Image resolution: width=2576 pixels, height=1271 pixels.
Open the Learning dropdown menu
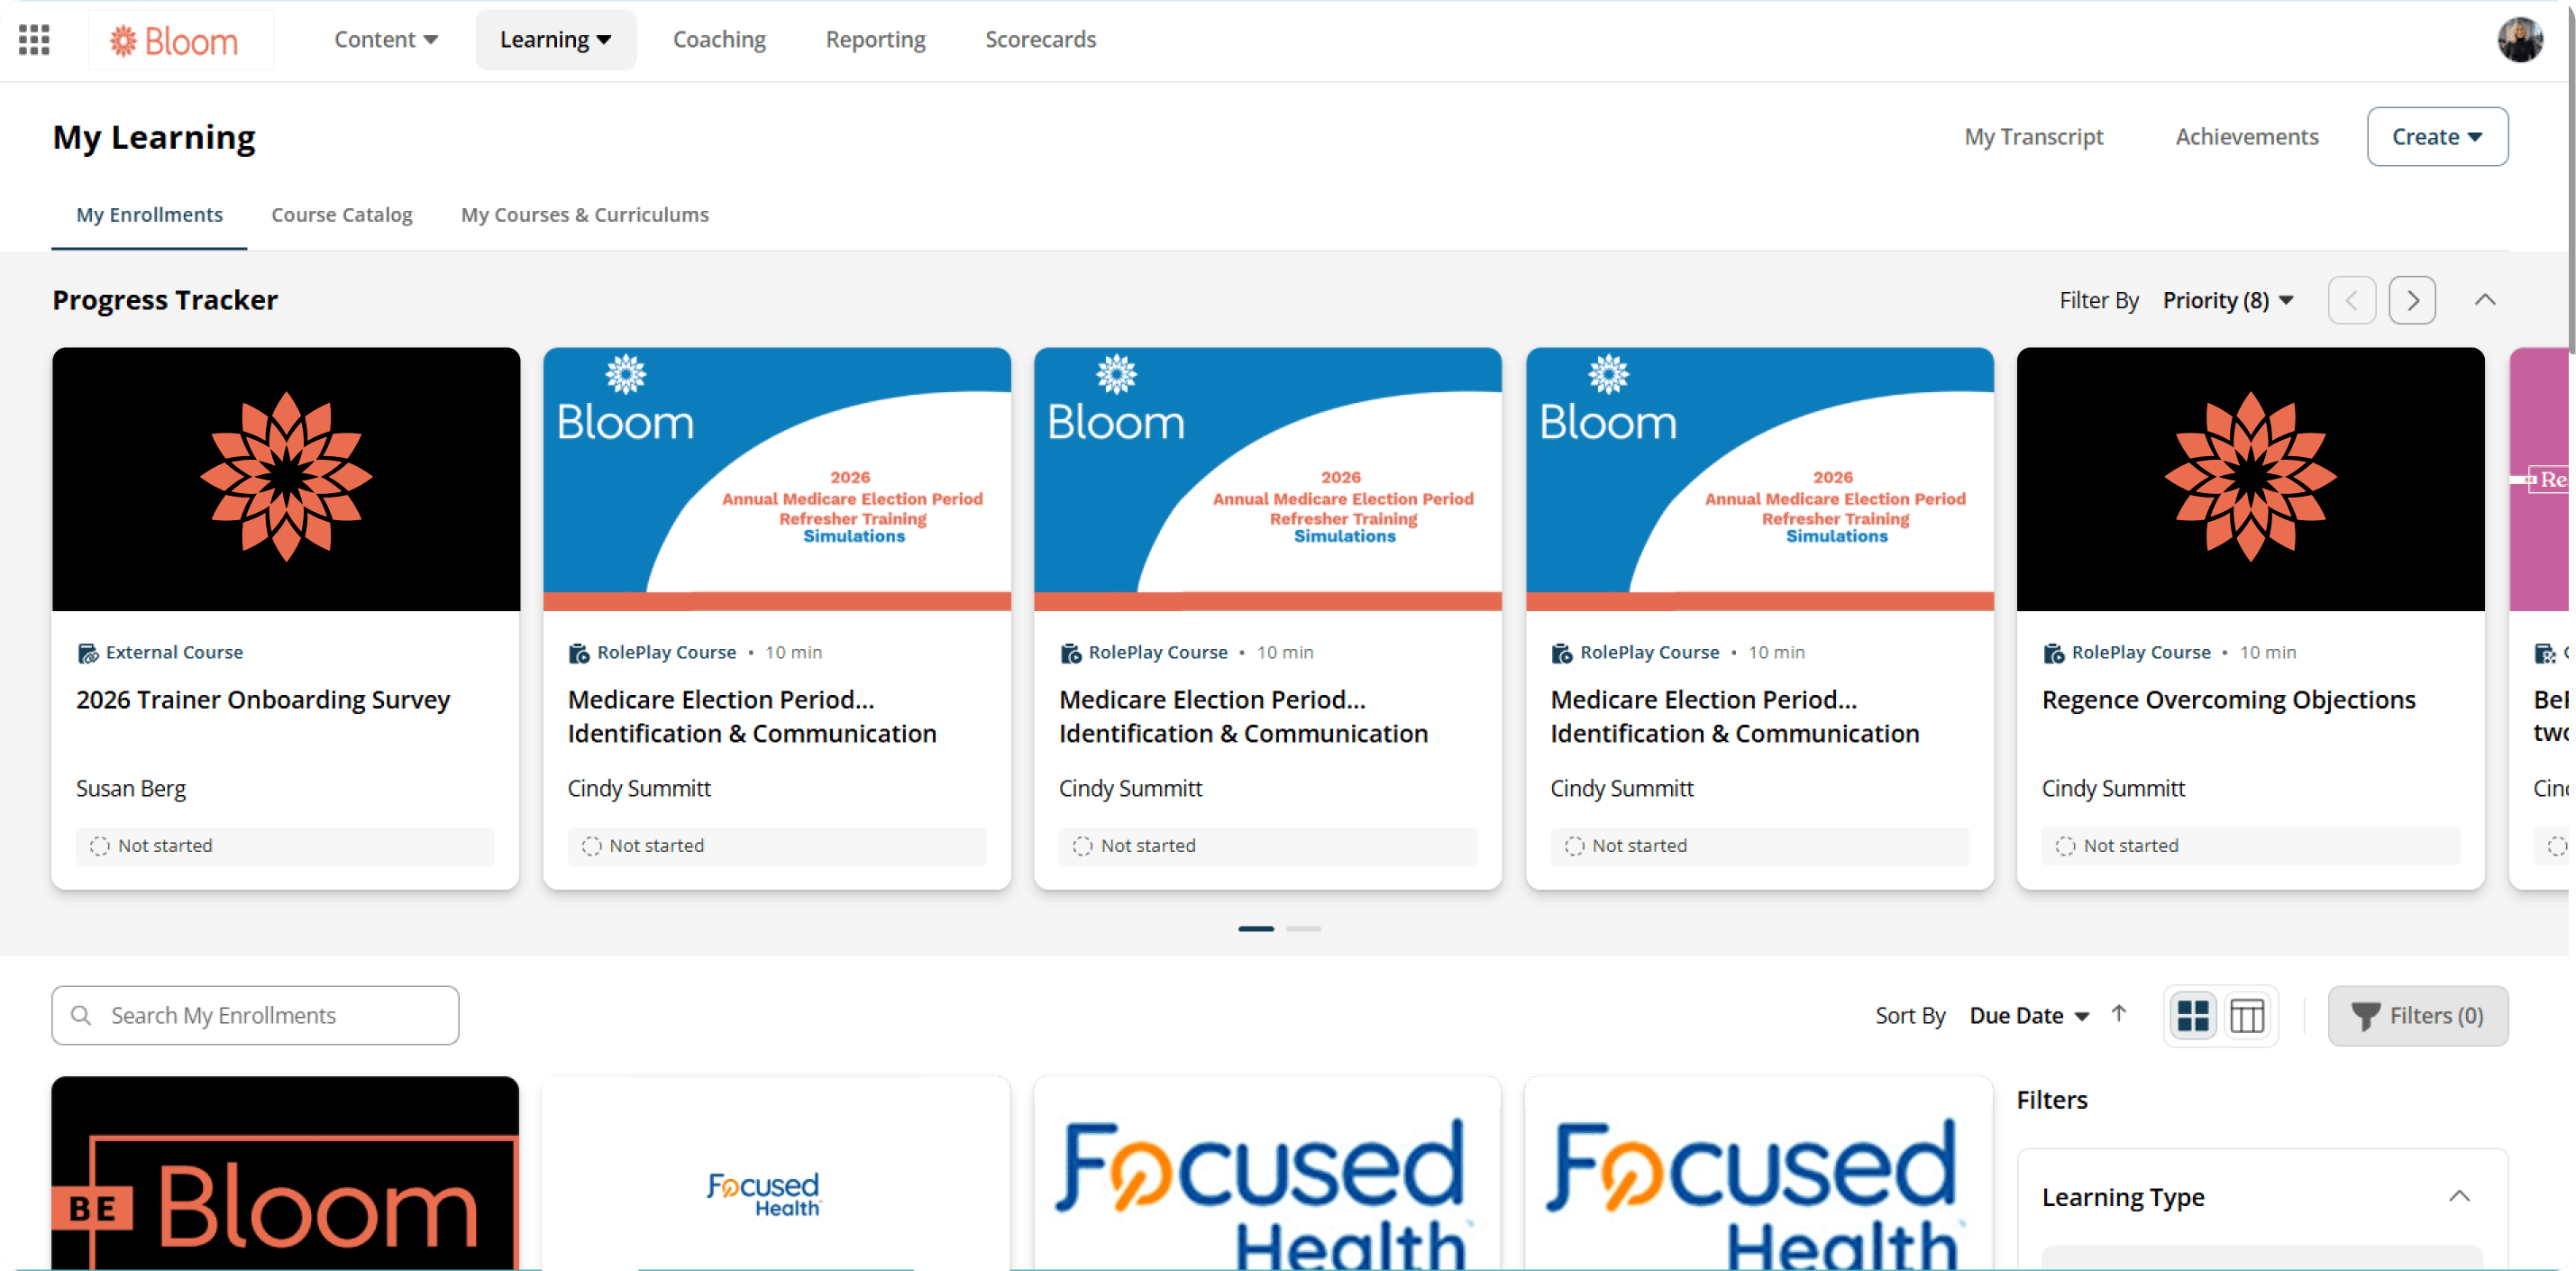pos(555,40)
